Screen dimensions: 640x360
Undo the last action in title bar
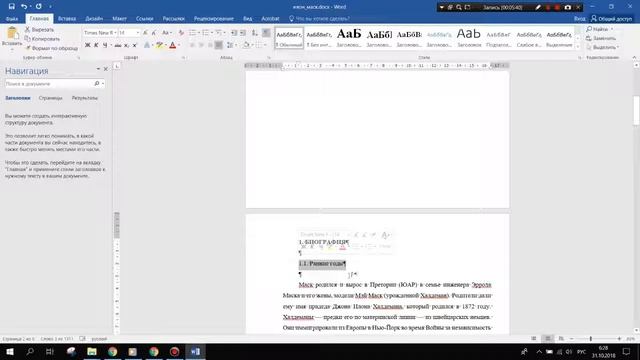tap(24, 7)
